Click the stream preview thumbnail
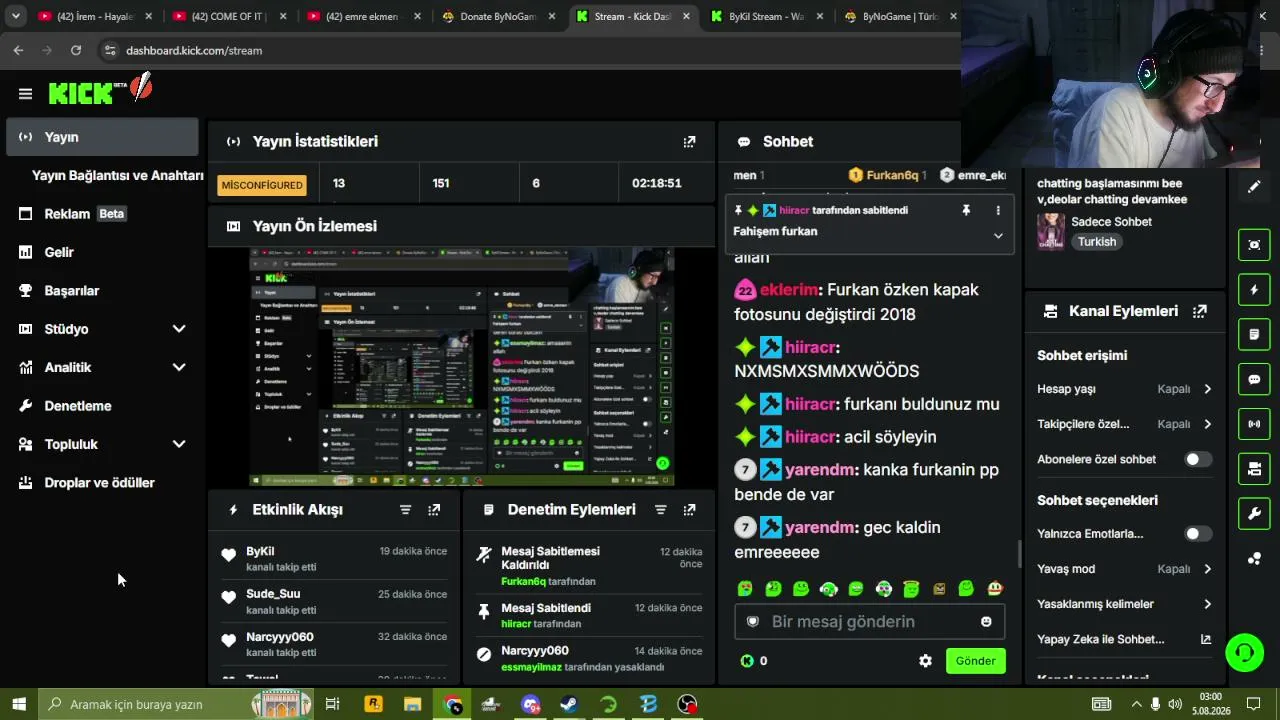Screen dimensions: 1280x720 click(462, 367)
